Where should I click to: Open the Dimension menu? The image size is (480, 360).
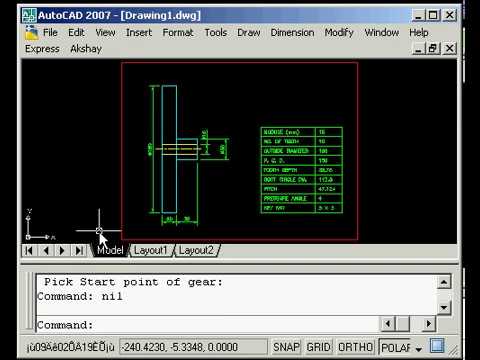[292, 33]
